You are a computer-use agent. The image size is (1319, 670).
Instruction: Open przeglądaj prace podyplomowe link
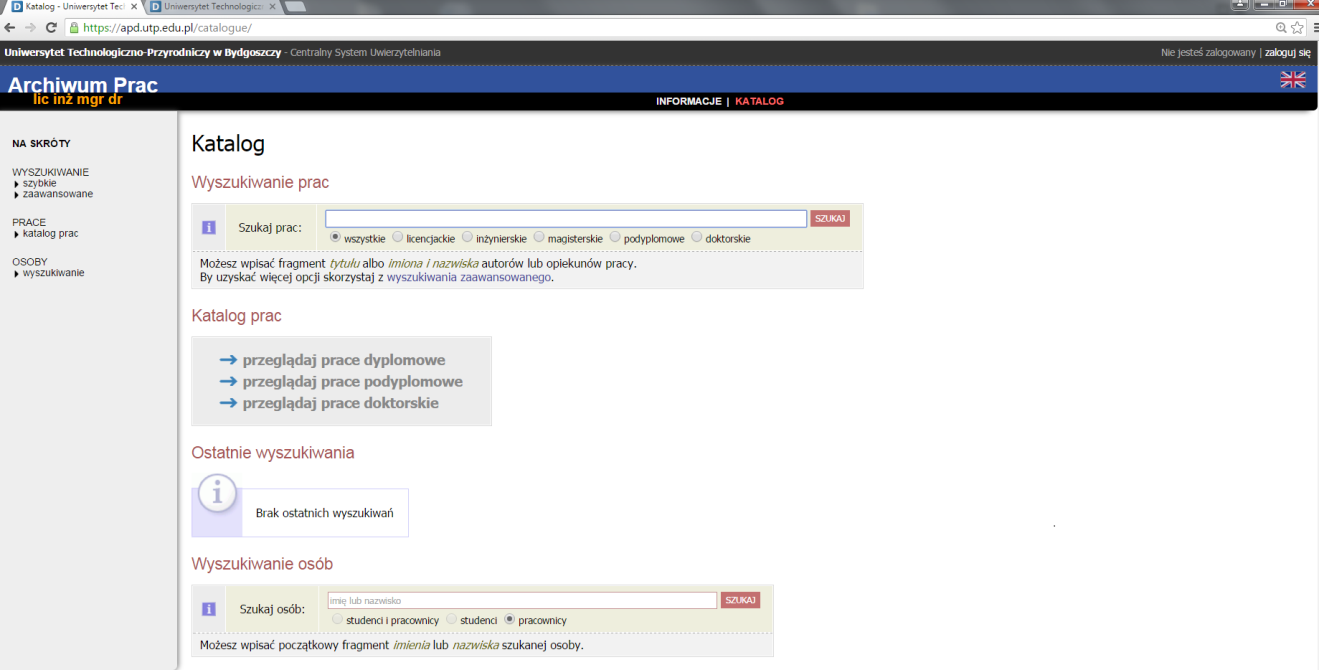353,381
